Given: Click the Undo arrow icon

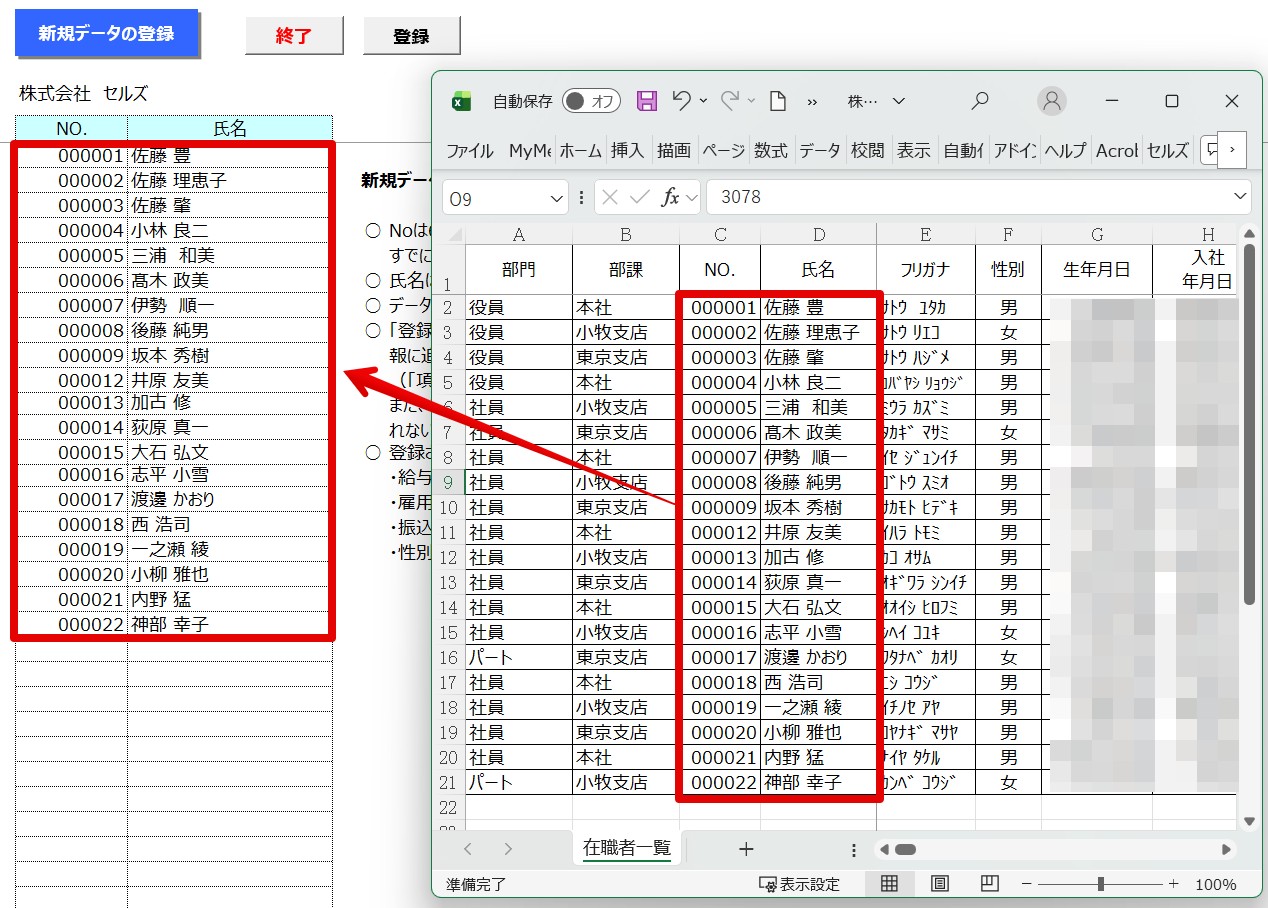Looking at the screenshot, I should 682,101.
